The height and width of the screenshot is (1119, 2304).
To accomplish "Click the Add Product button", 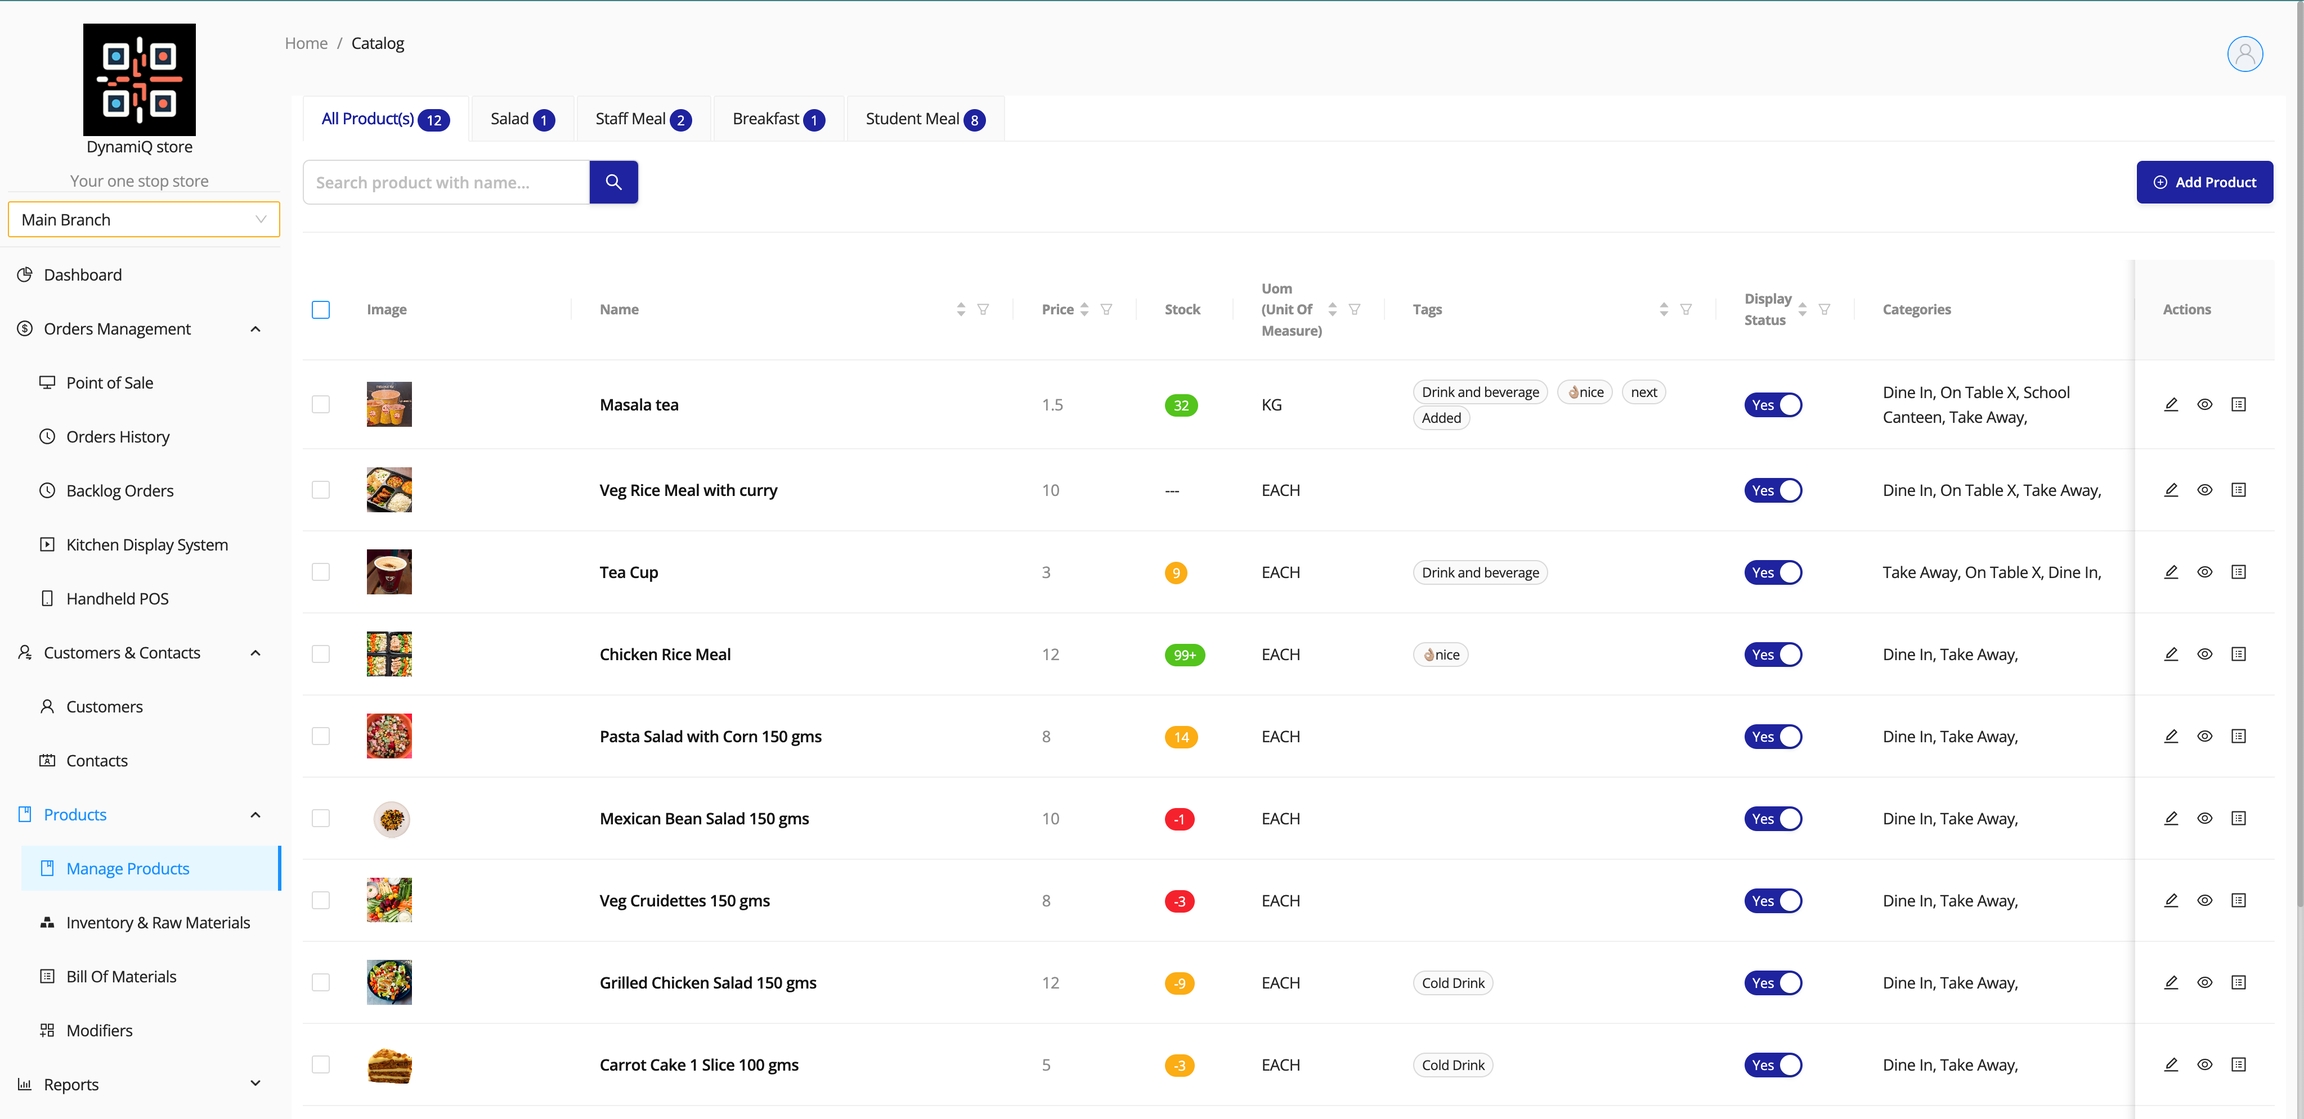I will tap(2204, 182).
